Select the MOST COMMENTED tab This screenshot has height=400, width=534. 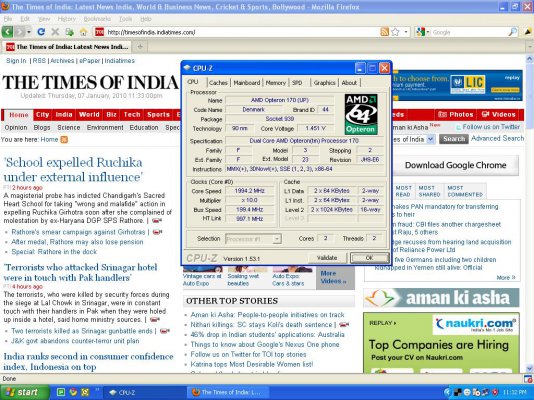click(465, 191)
